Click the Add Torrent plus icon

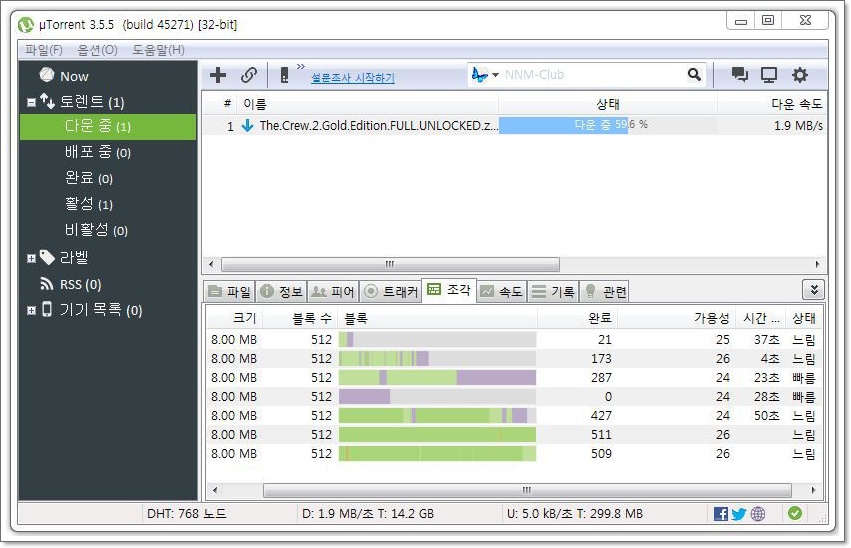pos(218,75)
